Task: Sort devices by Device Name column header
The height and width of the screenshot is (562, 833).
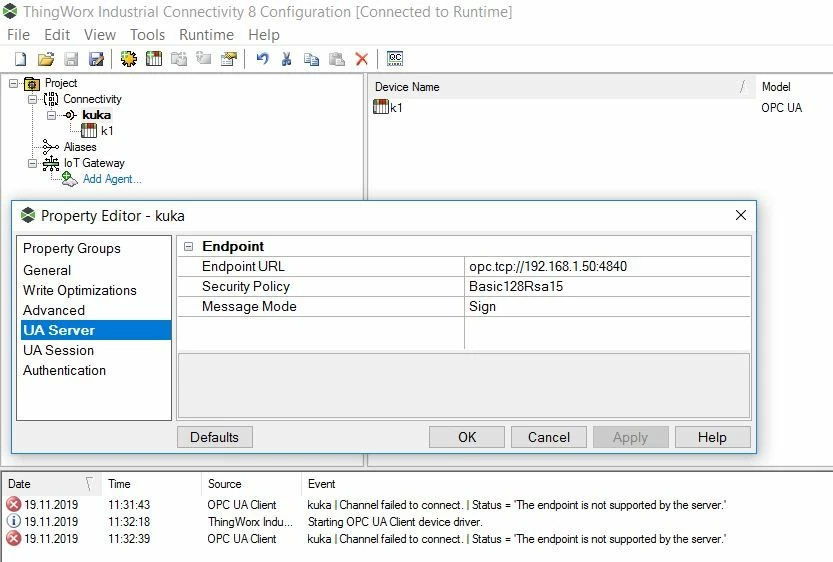Action: pos(562,87)
